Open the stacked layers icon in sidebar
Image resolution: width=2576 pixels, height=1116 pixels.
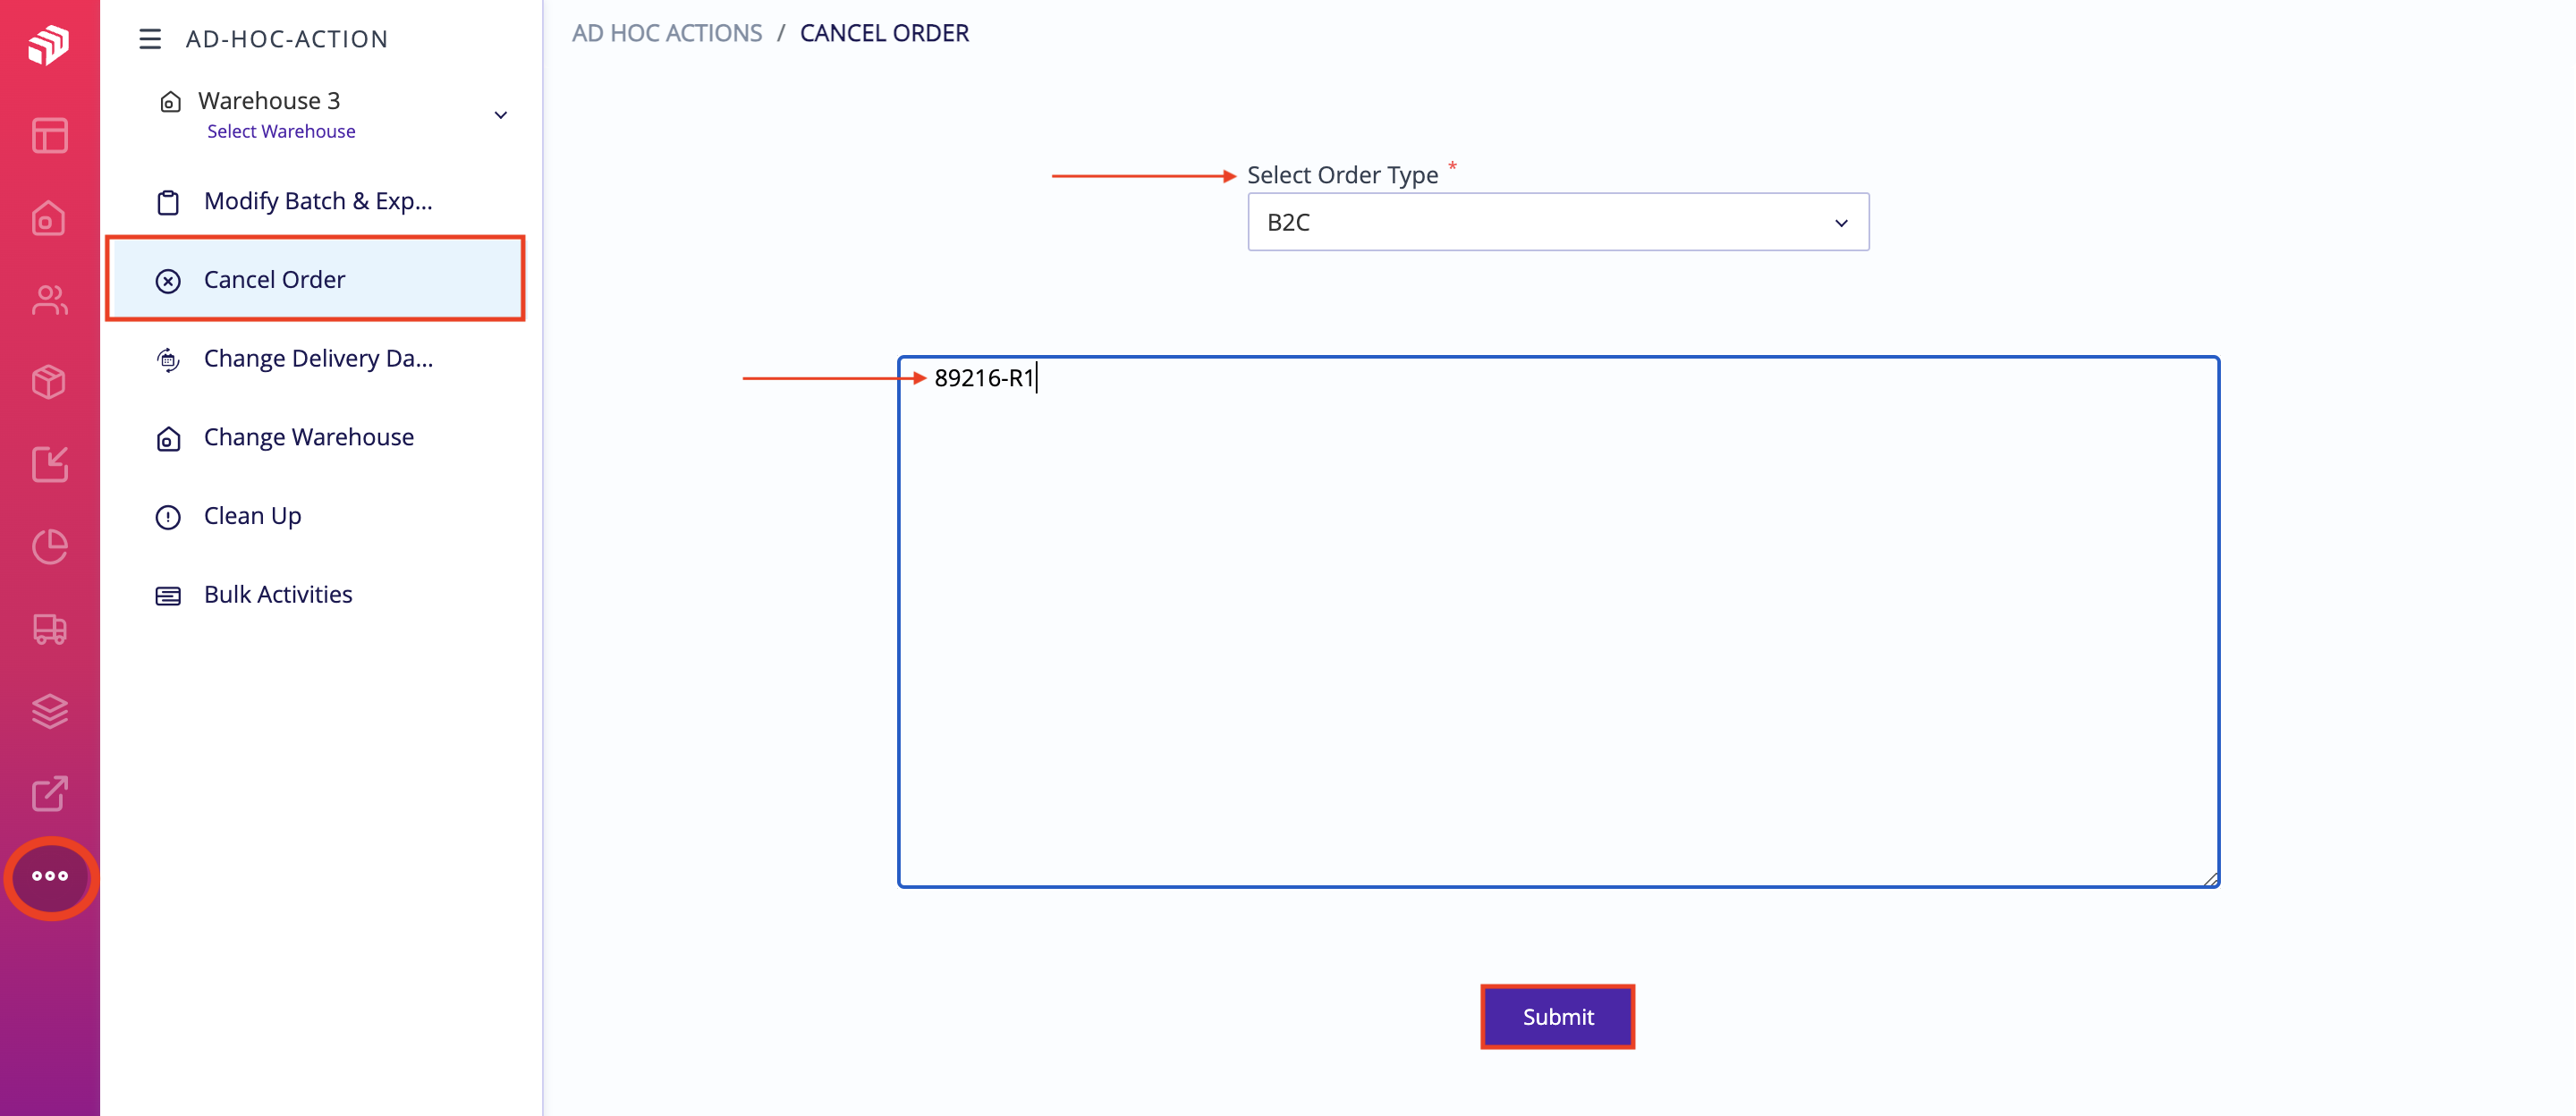point(49,711)
